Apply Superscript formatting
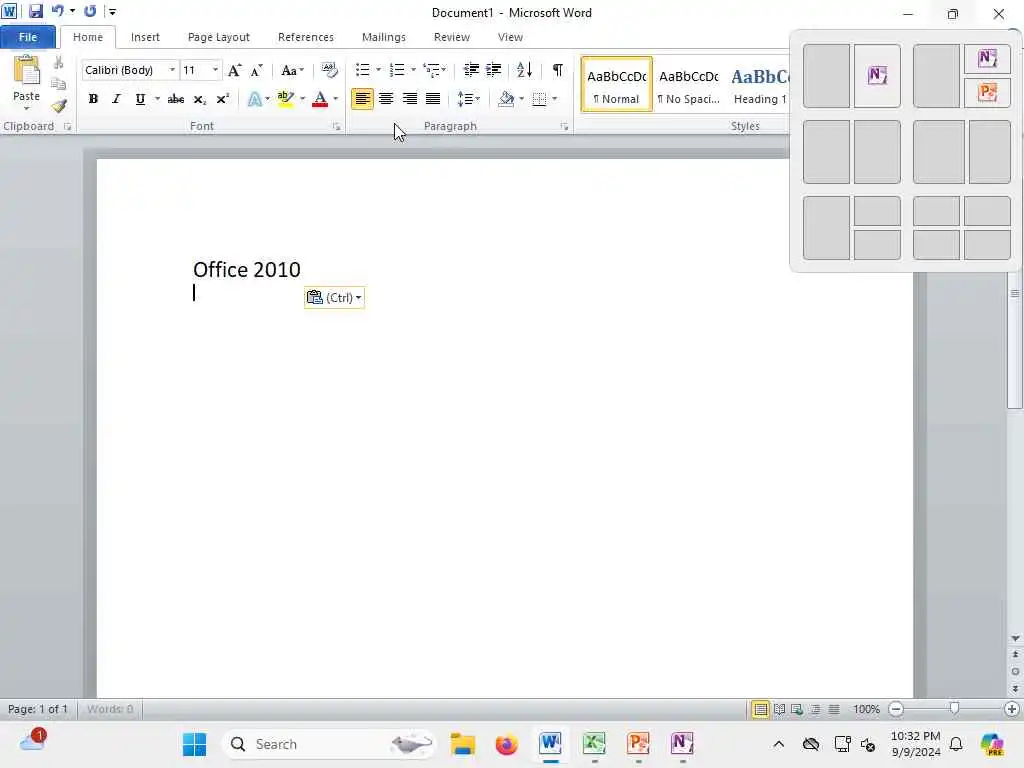Image resolution: width=1024 pixels, height=768 pixels. (223, 99)
